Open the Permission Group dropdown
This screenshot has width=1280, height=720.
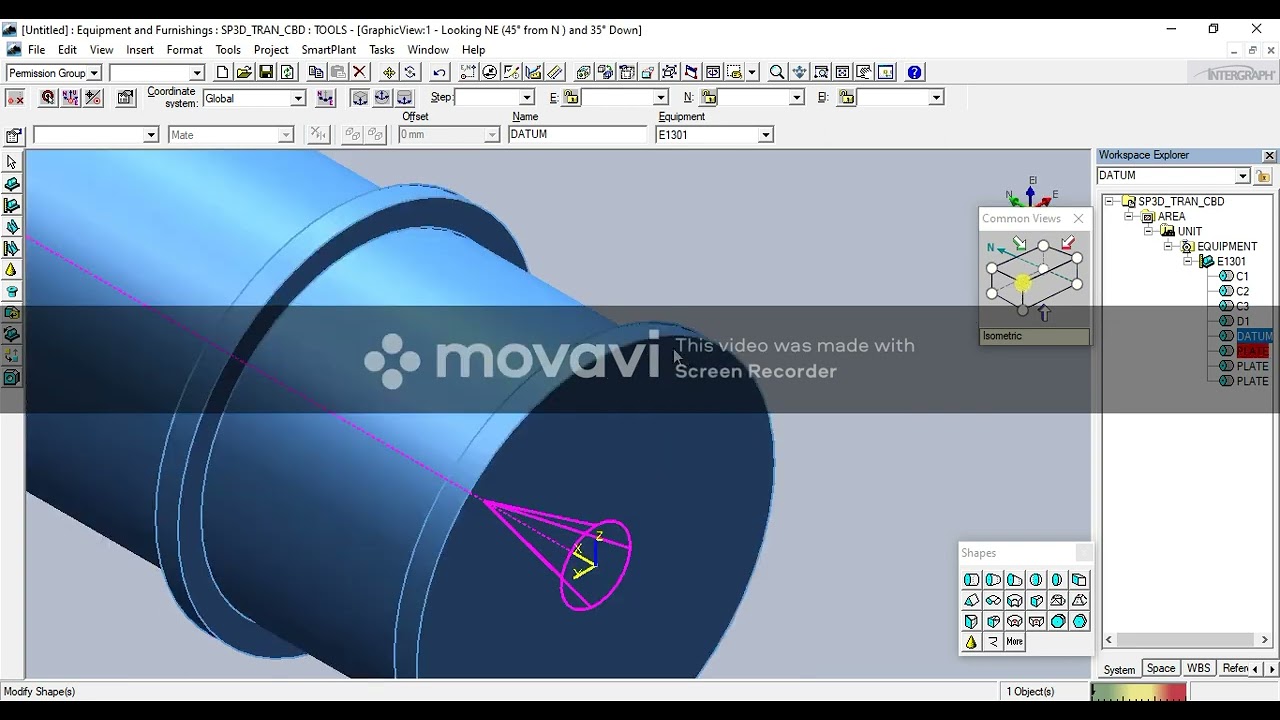pos(94,73)
